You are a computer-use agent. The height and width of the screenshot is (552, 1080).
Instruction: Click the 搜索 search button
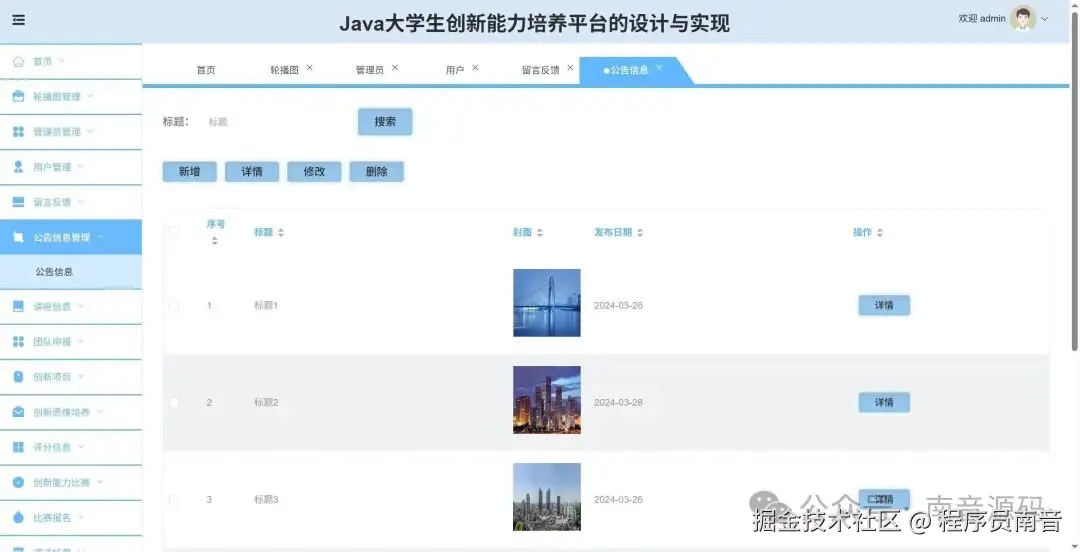385,121
